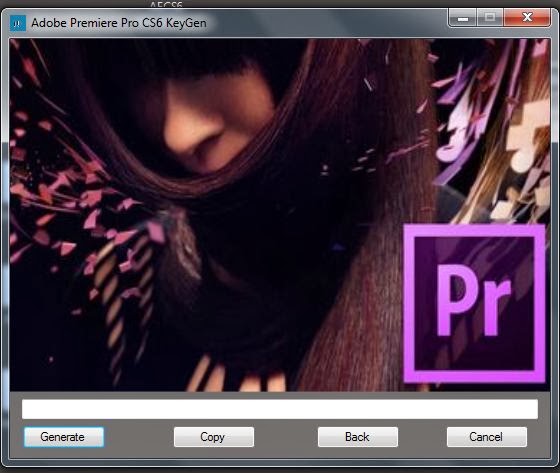Cancel the KeyGen dialog
This screenshot has width=560, height=473.
click(486, 437)
